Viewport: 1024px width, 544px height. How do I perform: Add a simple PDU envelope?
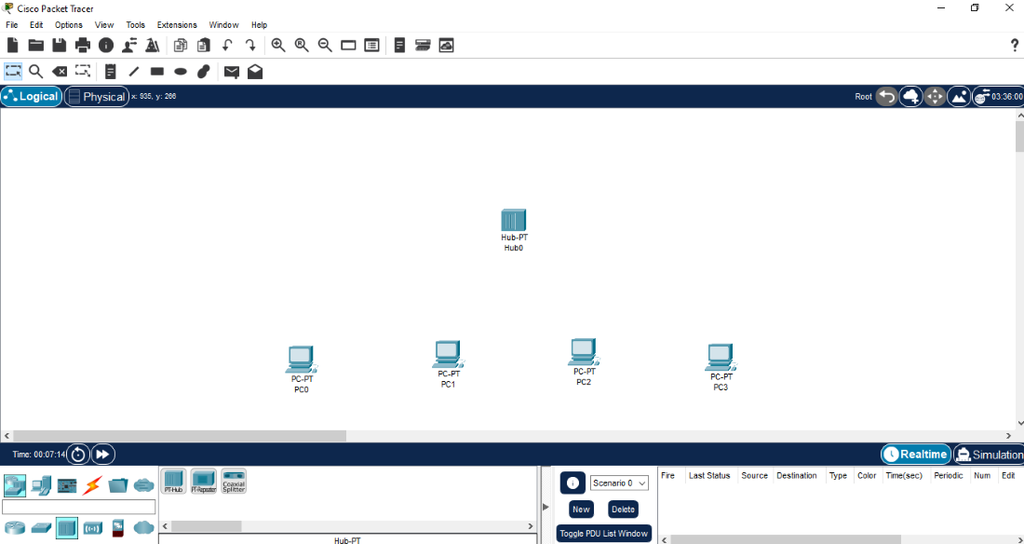click(231, 71)
